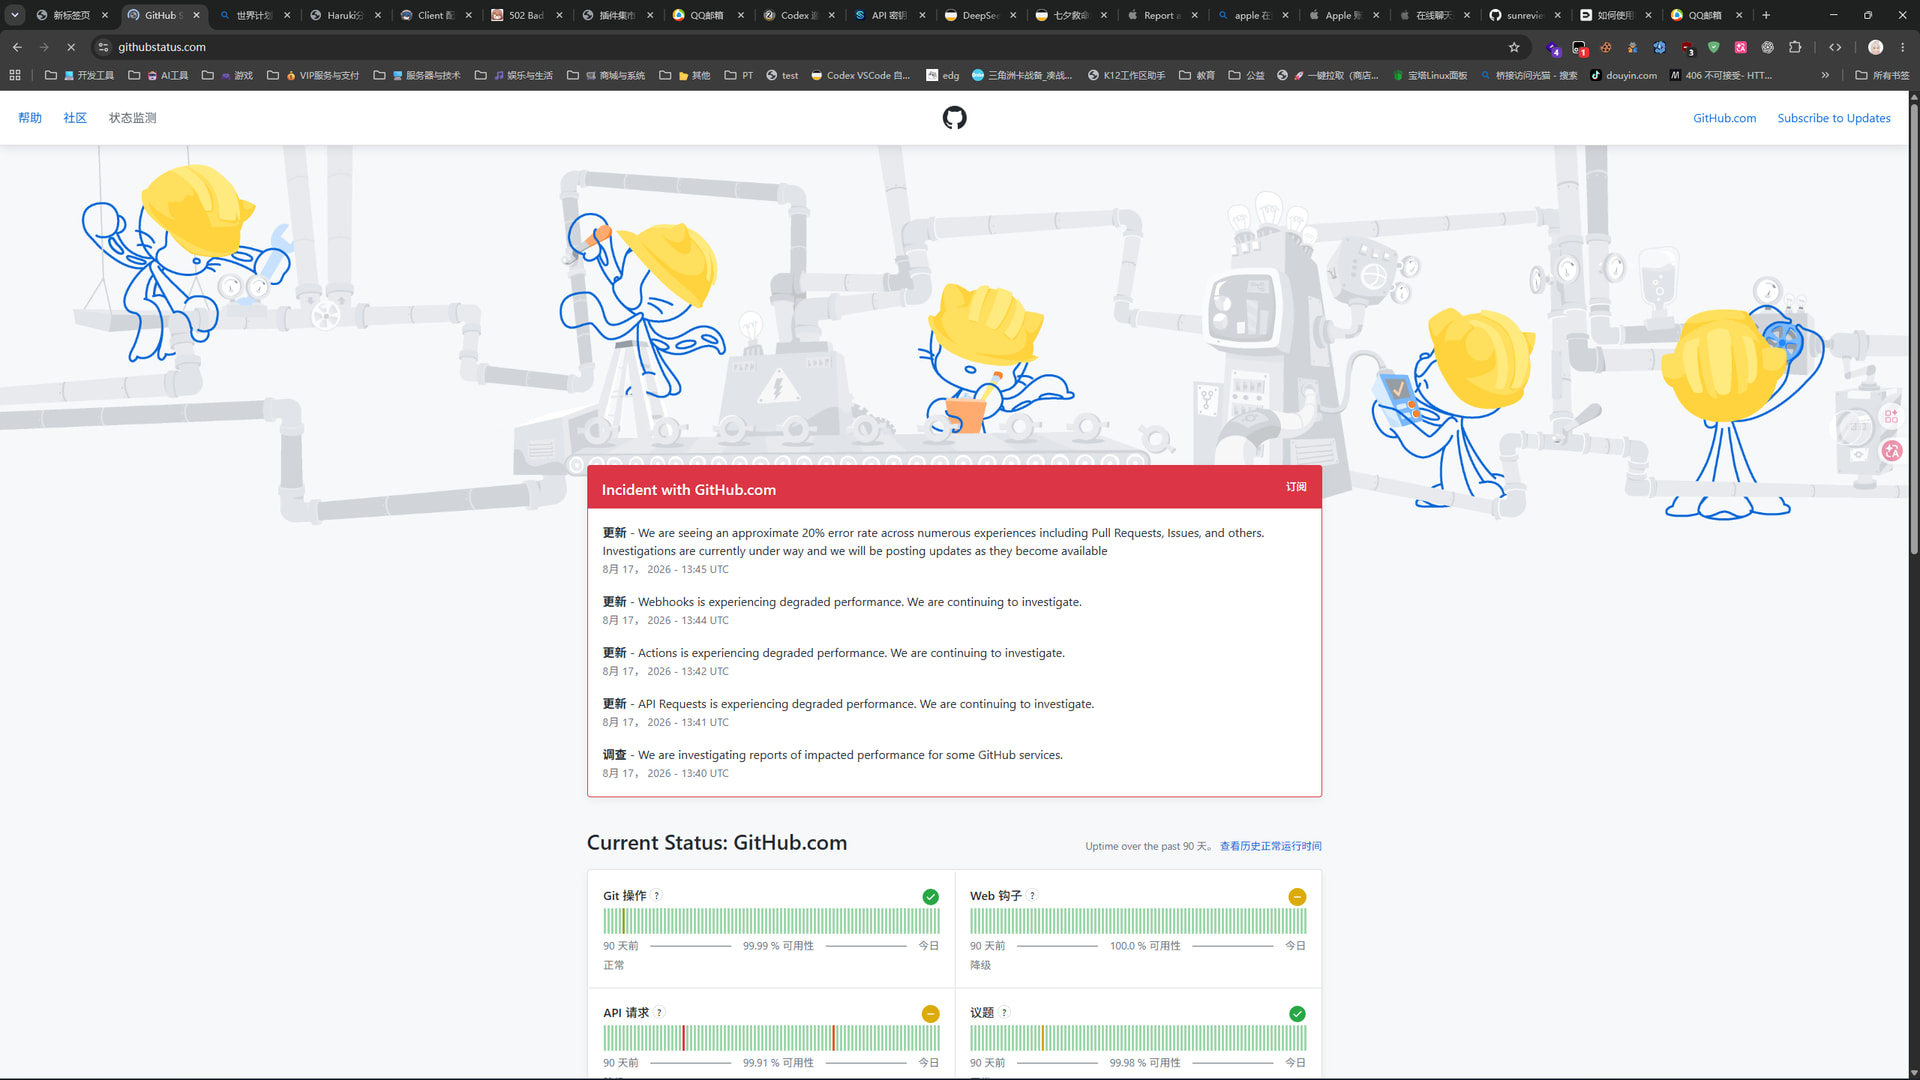Open the 游戏 bookmark folder
Screen dimensions: 1920x1080
pos(228,75)
